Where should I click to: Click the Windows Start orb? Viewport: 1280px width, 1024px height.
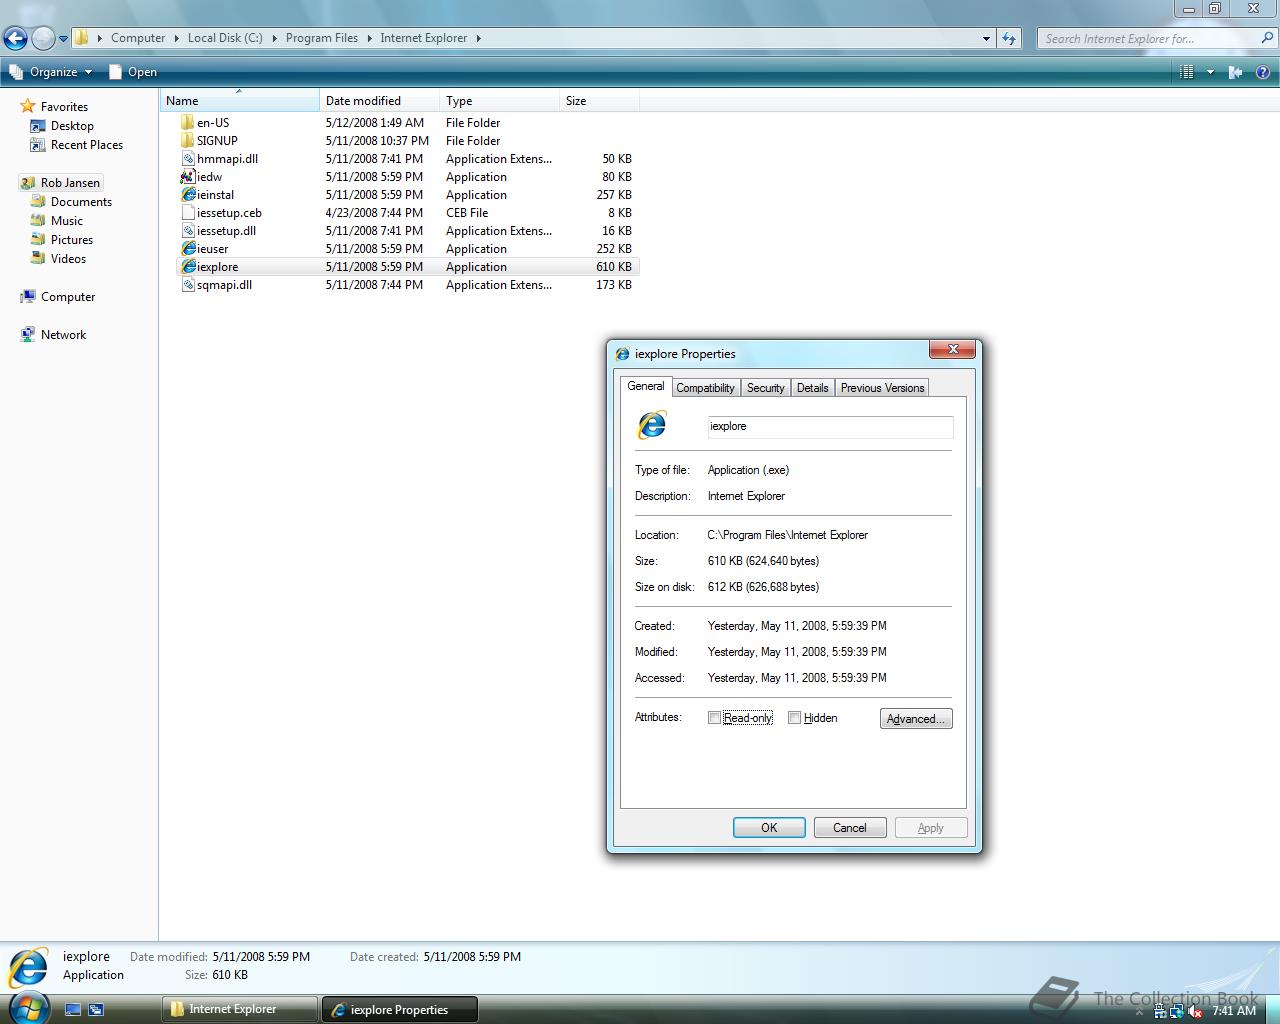pos(28,1007)
